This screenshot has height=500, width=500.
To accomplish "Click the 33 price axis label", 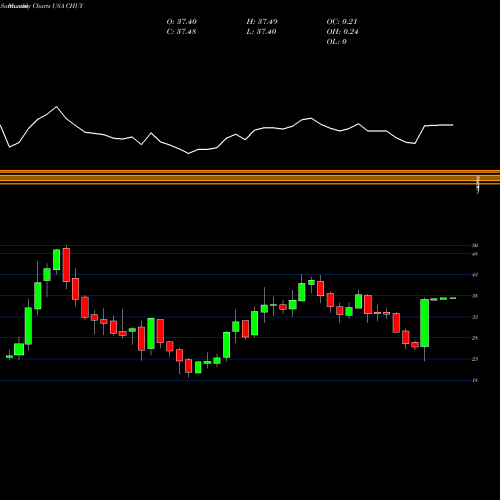I will tap(475, 317).
